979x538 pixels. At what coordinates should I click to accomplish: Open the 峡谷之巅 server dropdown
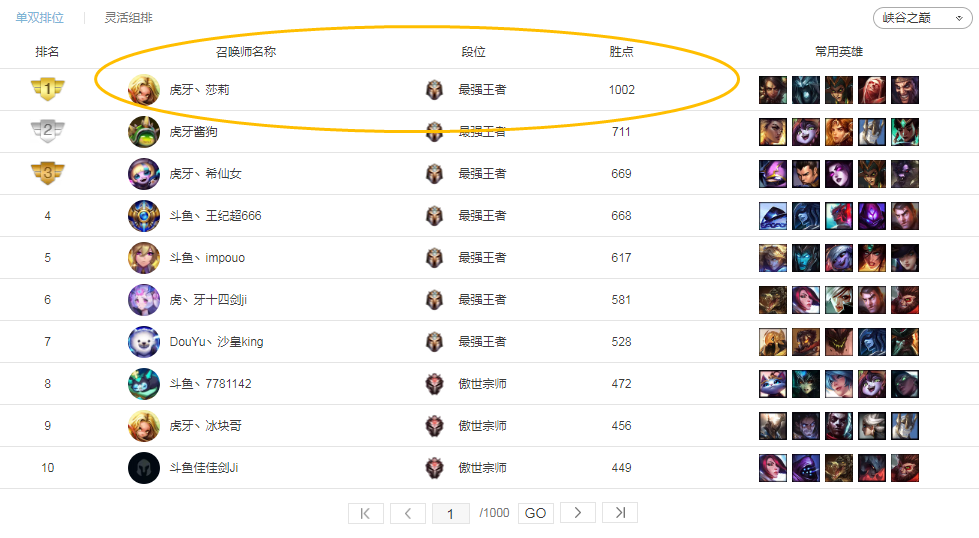(x=922, y=18)
